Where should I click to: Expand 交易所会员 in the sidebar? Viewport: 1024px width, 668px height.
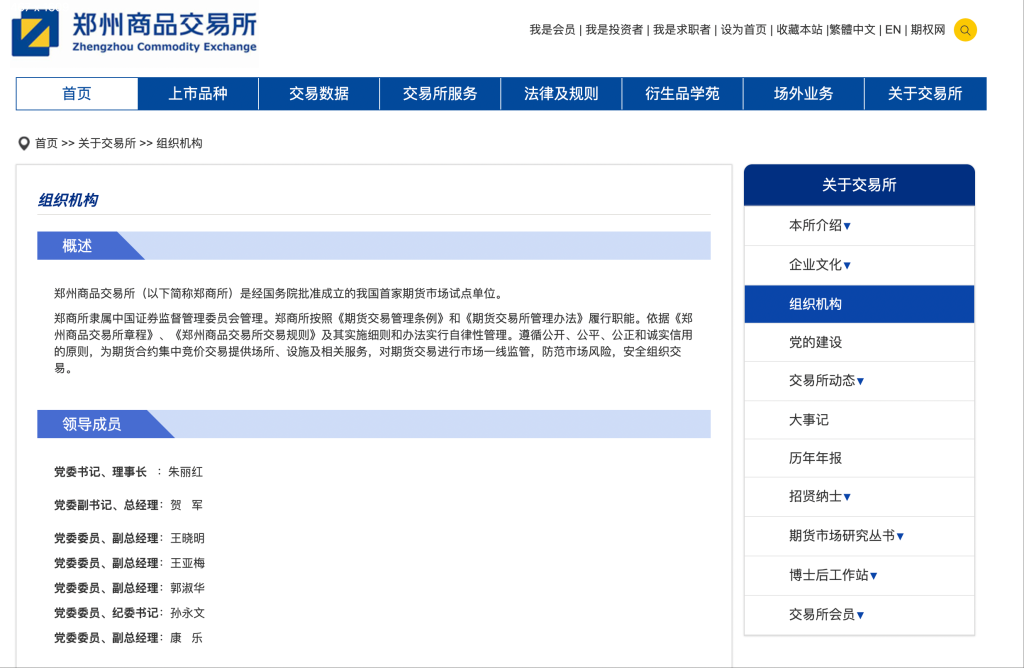(x=860, y=615)
